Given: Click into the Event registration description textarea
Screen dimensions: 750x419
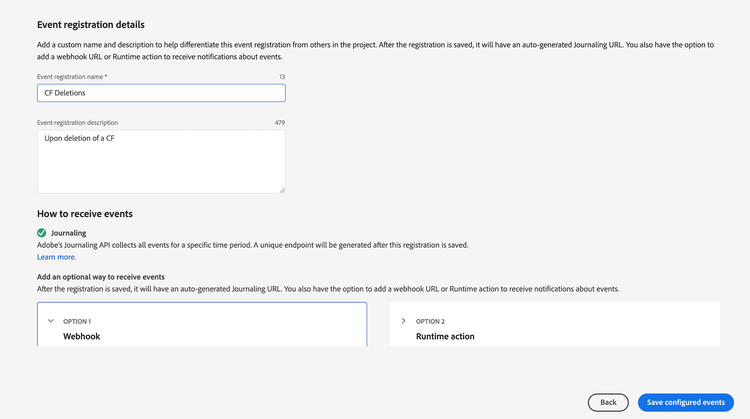Looking at the screenshot, I should coord(161,161).
